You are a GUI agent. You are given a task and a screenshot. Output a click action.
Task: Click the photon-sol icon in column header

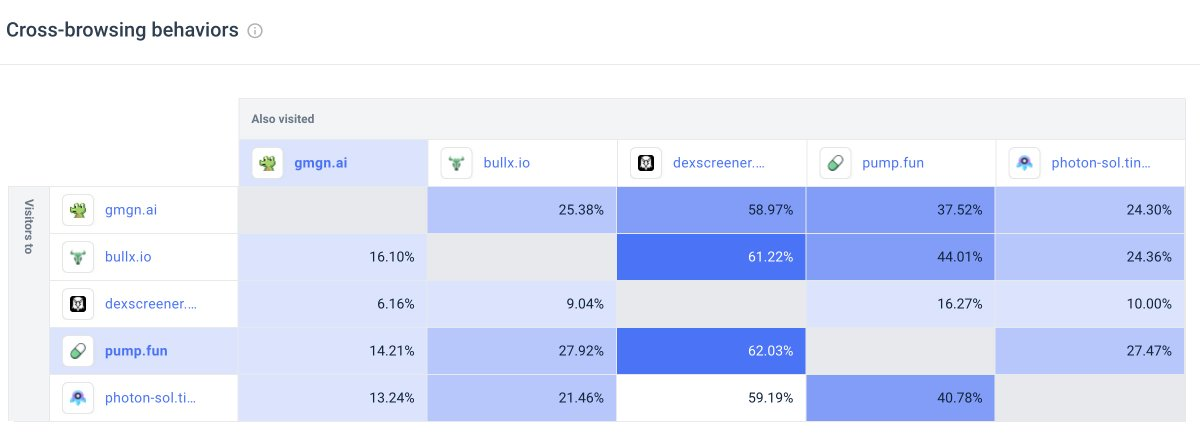click(1025, 162)
